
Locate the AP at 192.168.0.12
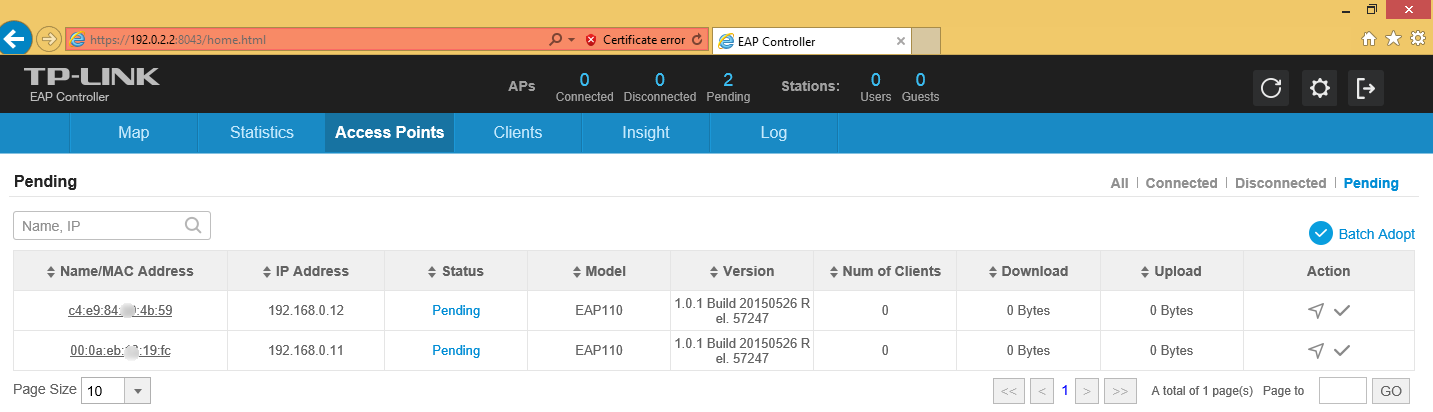pos(1316,311)
